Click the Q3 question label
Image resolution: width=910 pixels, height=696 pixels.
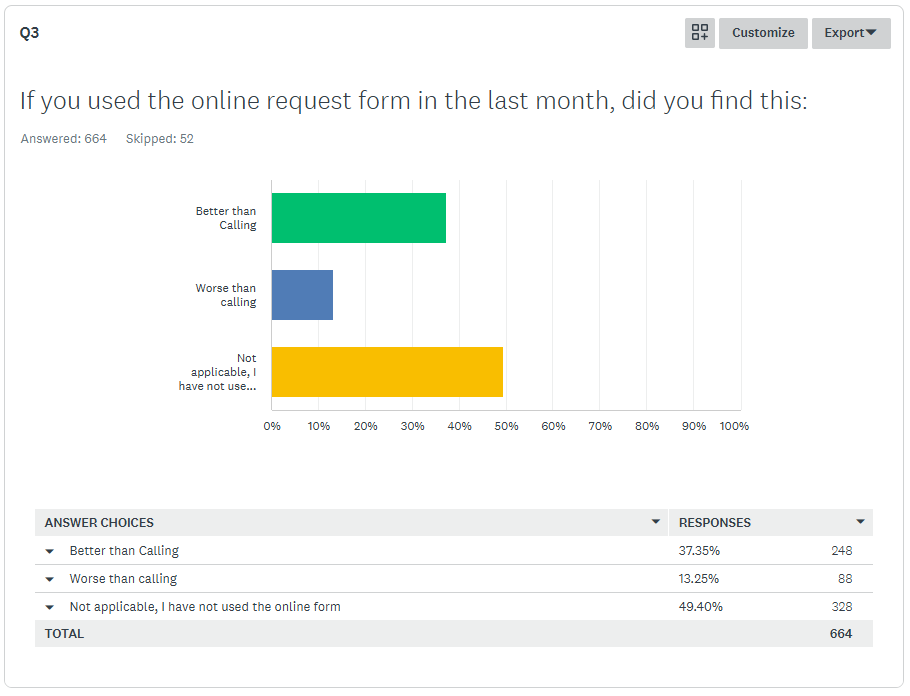point(30,33)
